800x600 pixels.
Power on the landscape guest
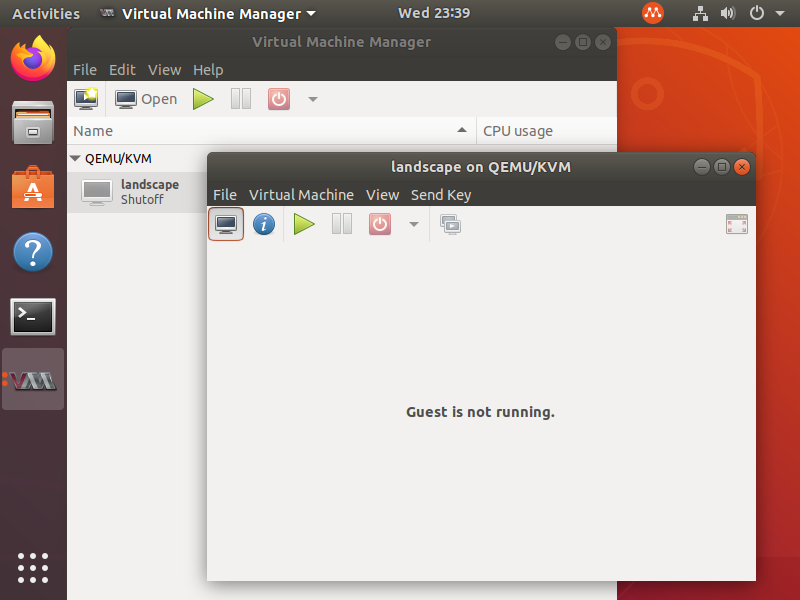point(304,224)
